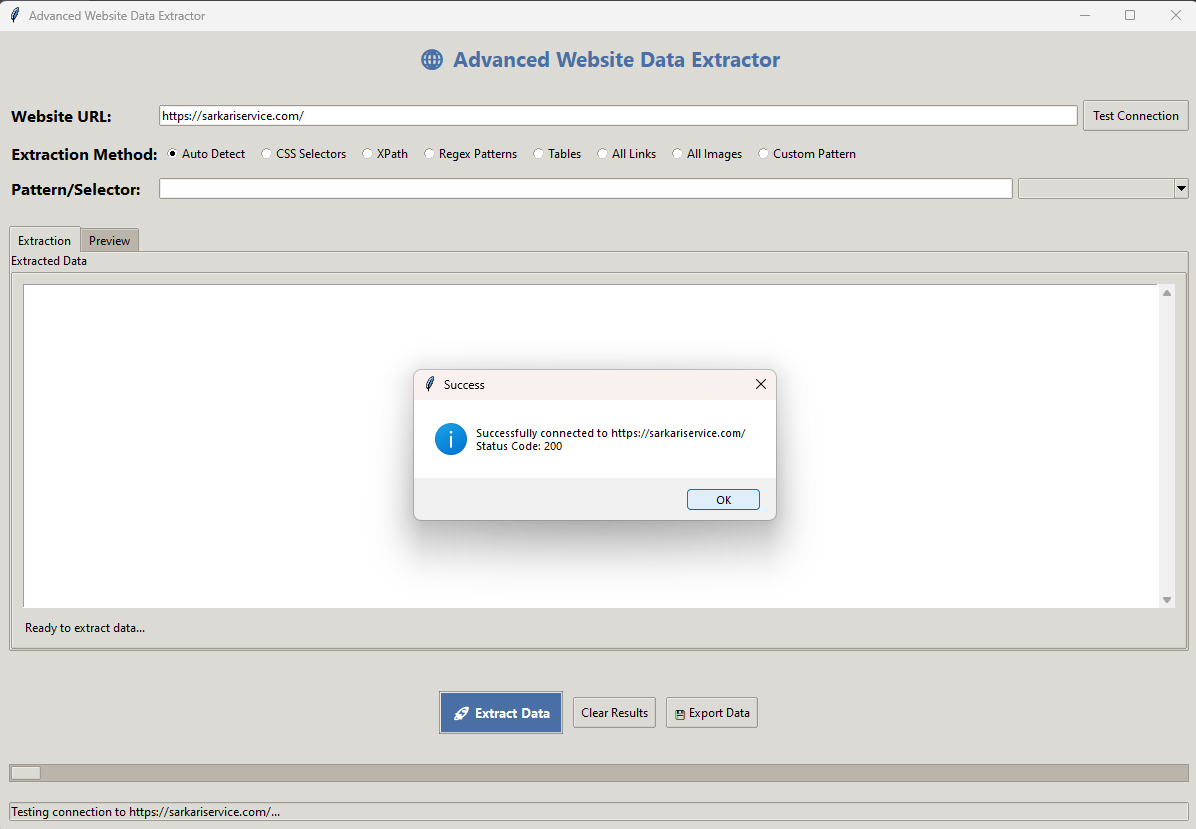
Task: Click the feather app icon in main title bar
Action: pyautogui.click(x=14, y=15)
